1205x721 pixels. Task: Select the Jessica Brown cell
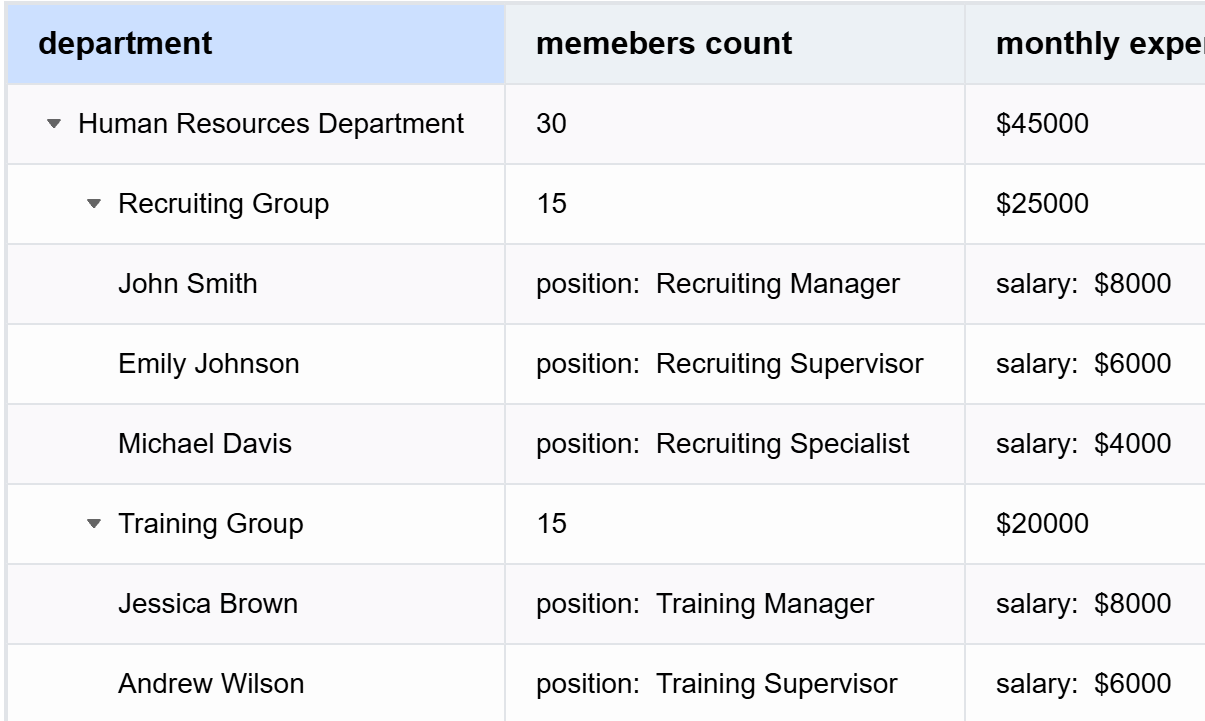coord(208,604)
